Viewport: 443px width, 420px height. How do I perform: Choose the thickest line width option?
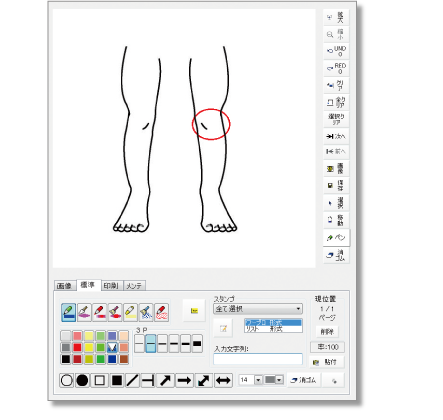point(197,344)
